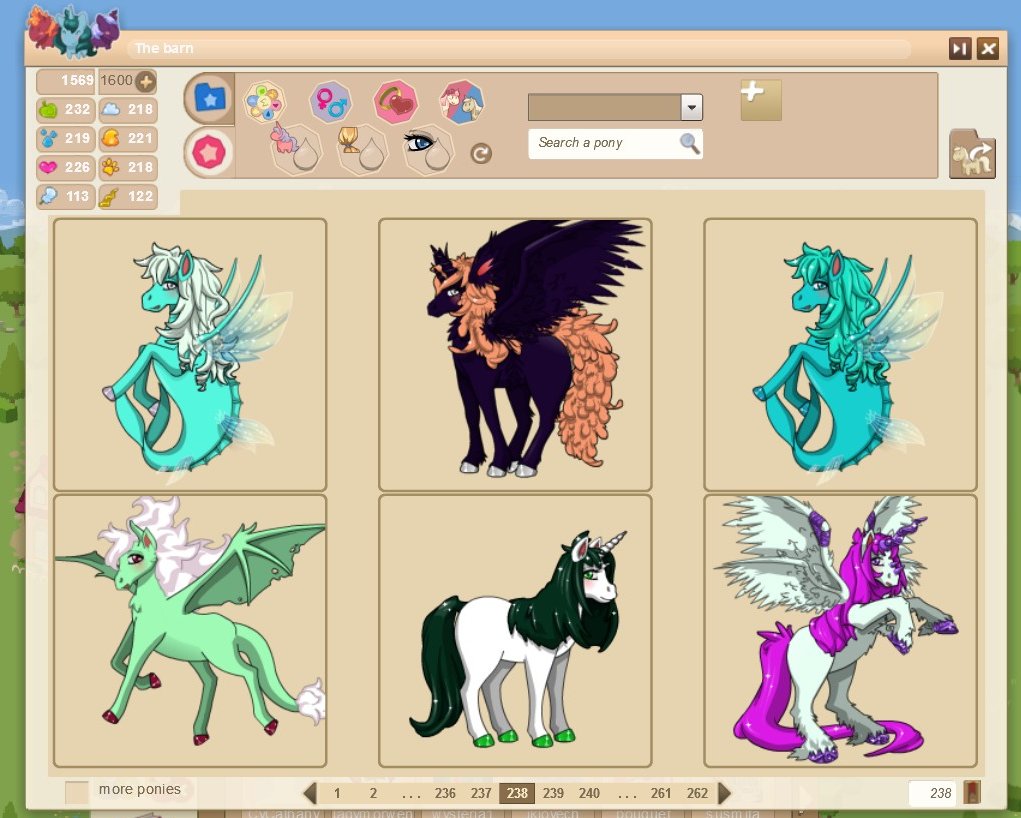Viewport: 1021px width, 818px height.
Task: Go to previous page with left arrow
Action: point(310,793)
